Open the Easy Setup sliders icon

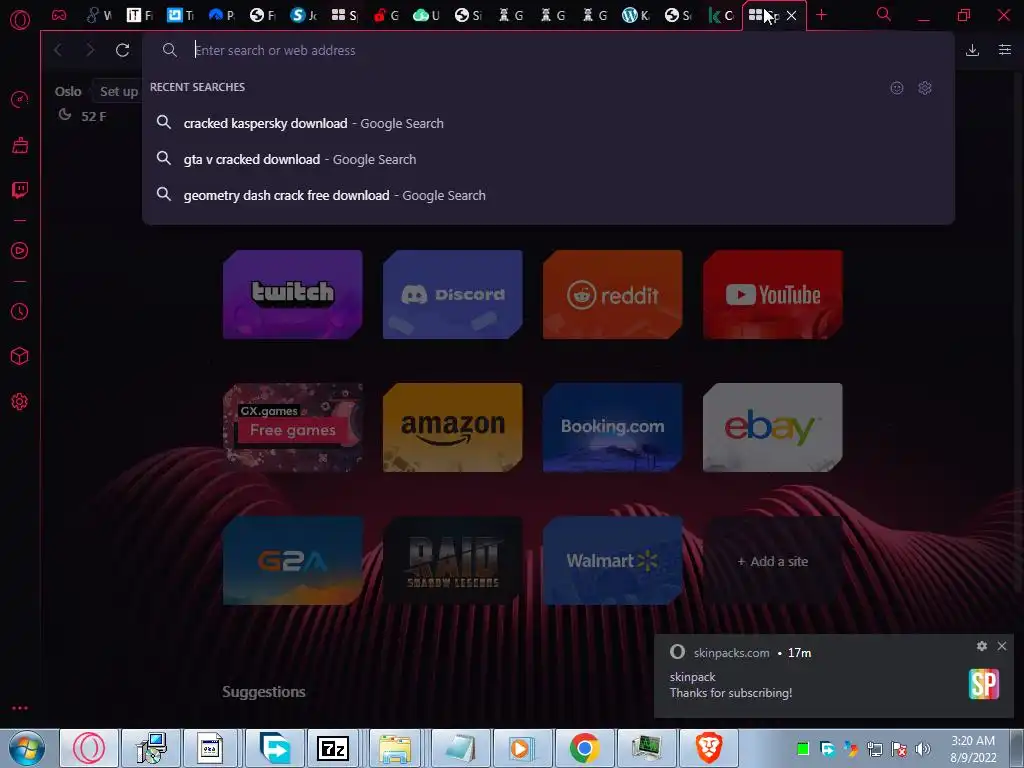tap(1005, 50)
